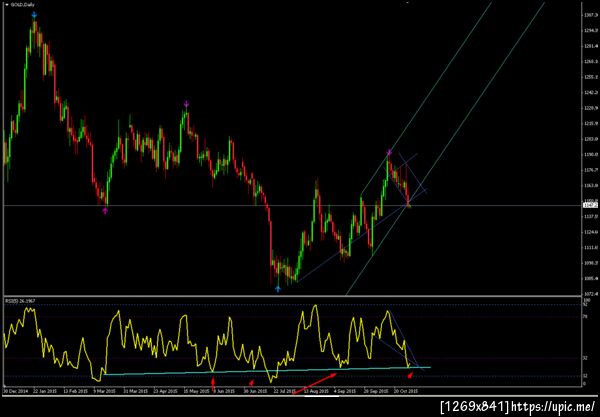Click the 15 May 2015 date label
This screenshot has height=417, width=600.
pyautogui.click(x=196, y=391)
